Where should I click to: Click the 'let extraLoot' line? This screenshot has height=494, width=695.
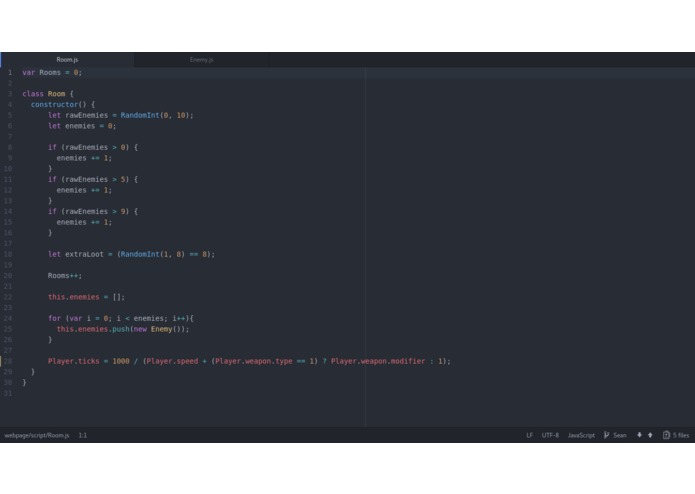pyautogui.click(x=131, y=254)
